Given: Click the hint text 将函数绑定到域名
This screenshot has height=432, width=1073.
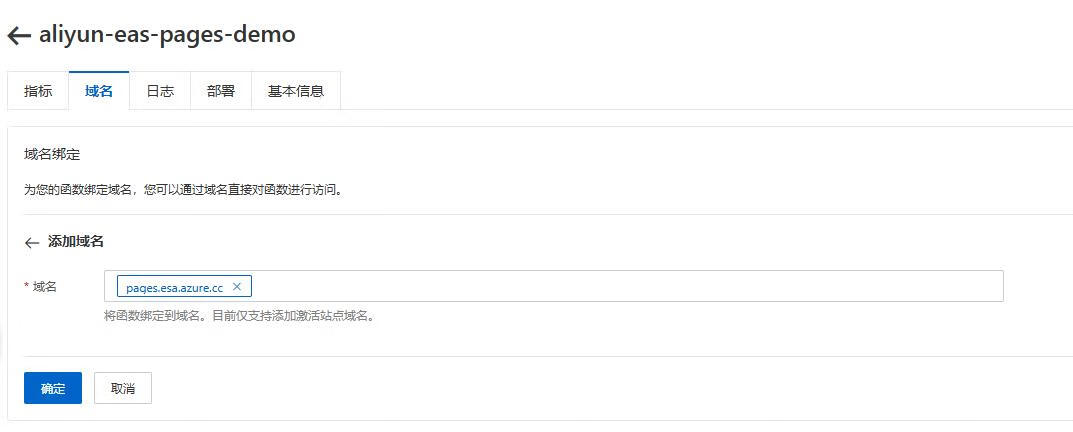Looking at the screenshot, I should tap(155, 316).
